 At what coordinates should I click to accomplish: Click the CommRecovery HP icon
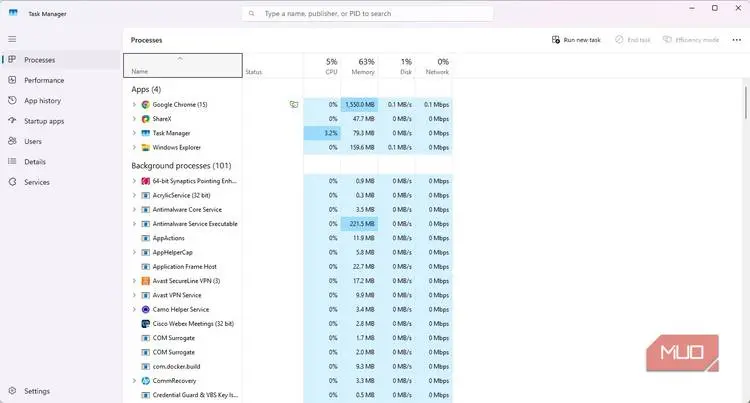pos(145,381)
